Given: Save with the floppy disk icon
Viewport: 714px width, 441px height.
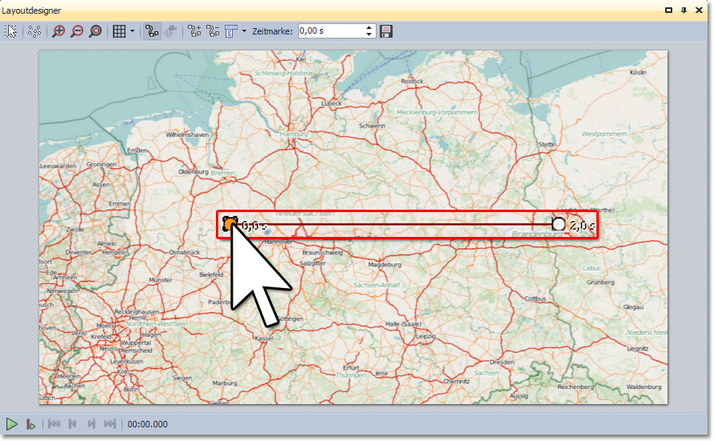Looking at the screenshot, I should pyautogui.click(x=386, y=31).
